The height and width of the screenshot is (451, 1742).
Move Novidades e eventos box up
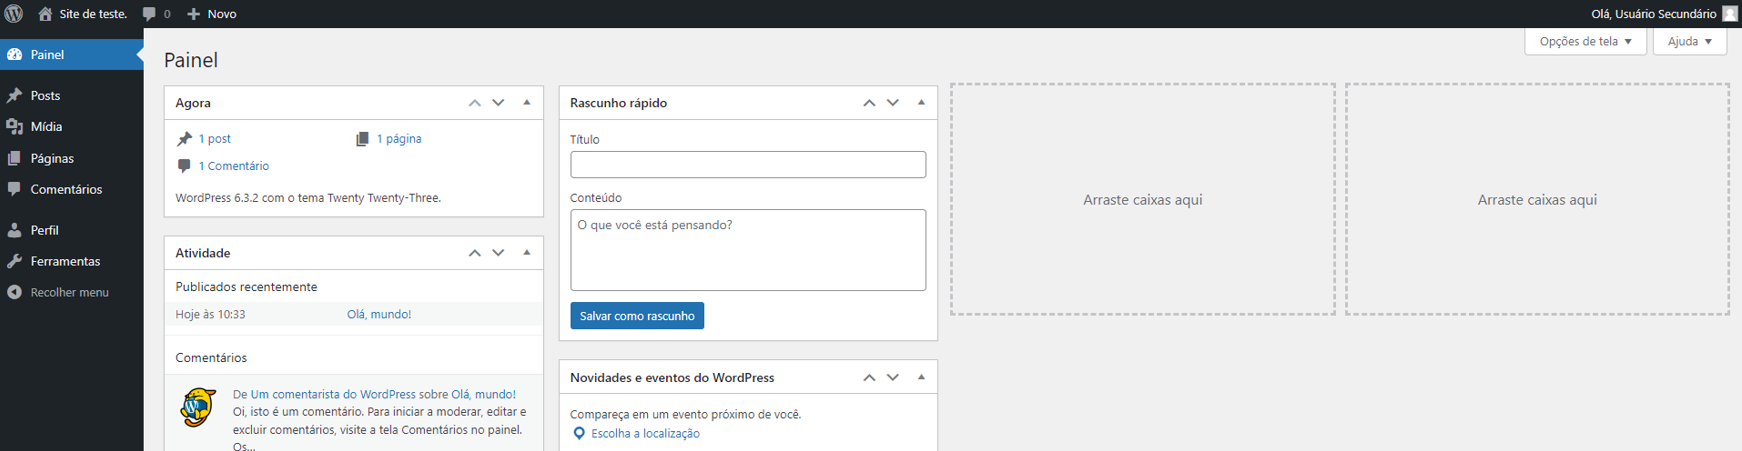coord(869,378)
